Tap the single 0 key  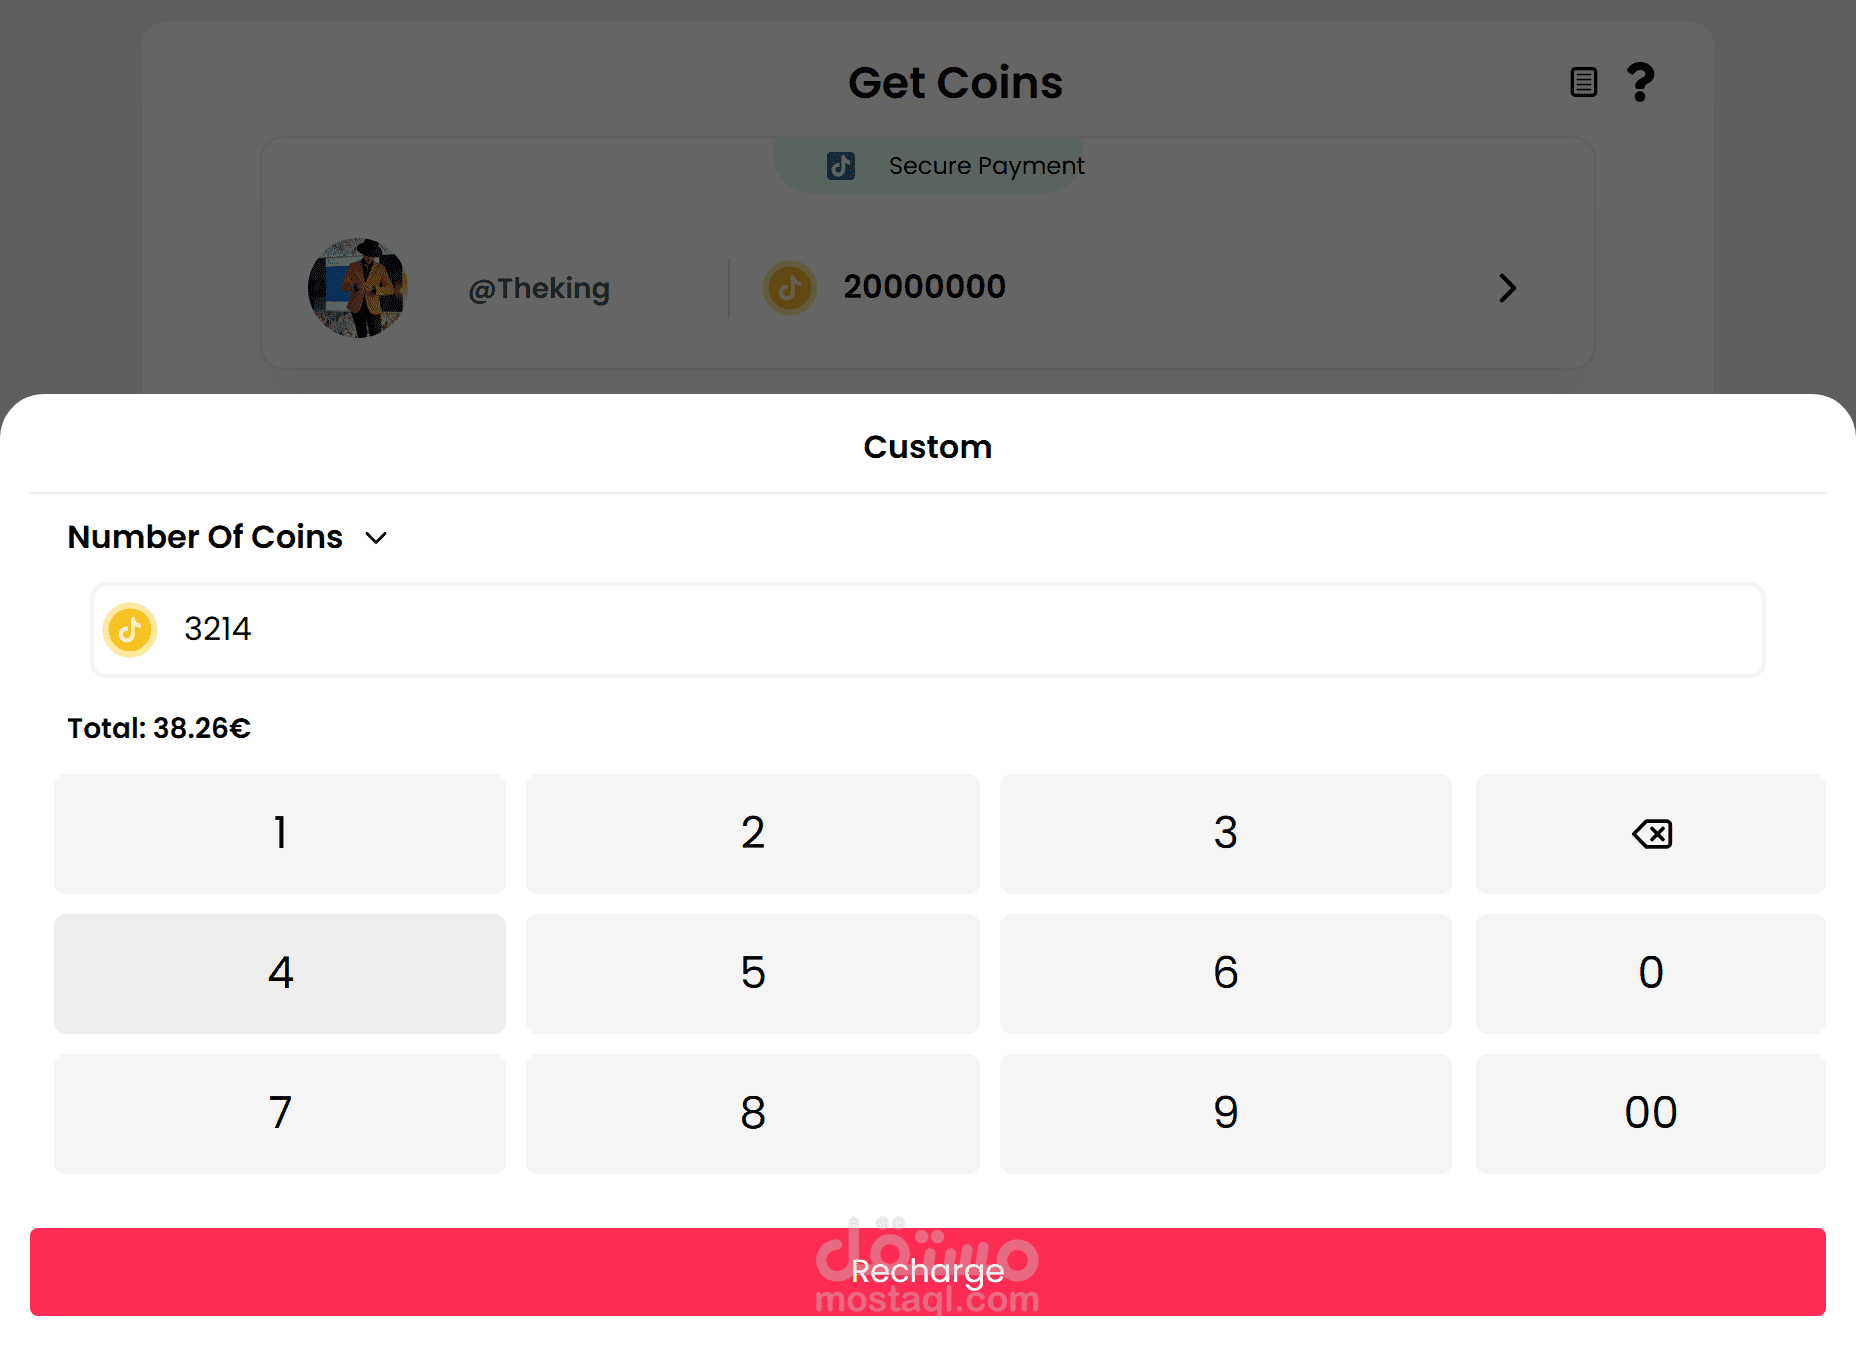[x=1650, y=973]
